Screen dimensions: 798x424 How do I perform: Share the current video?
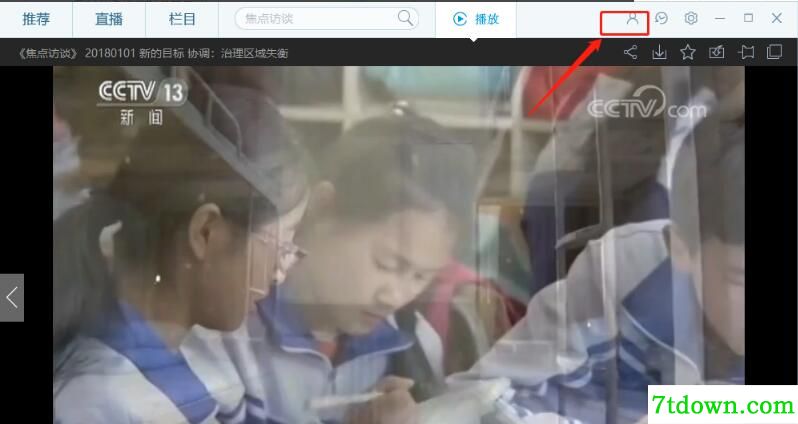tap(631, 52)
